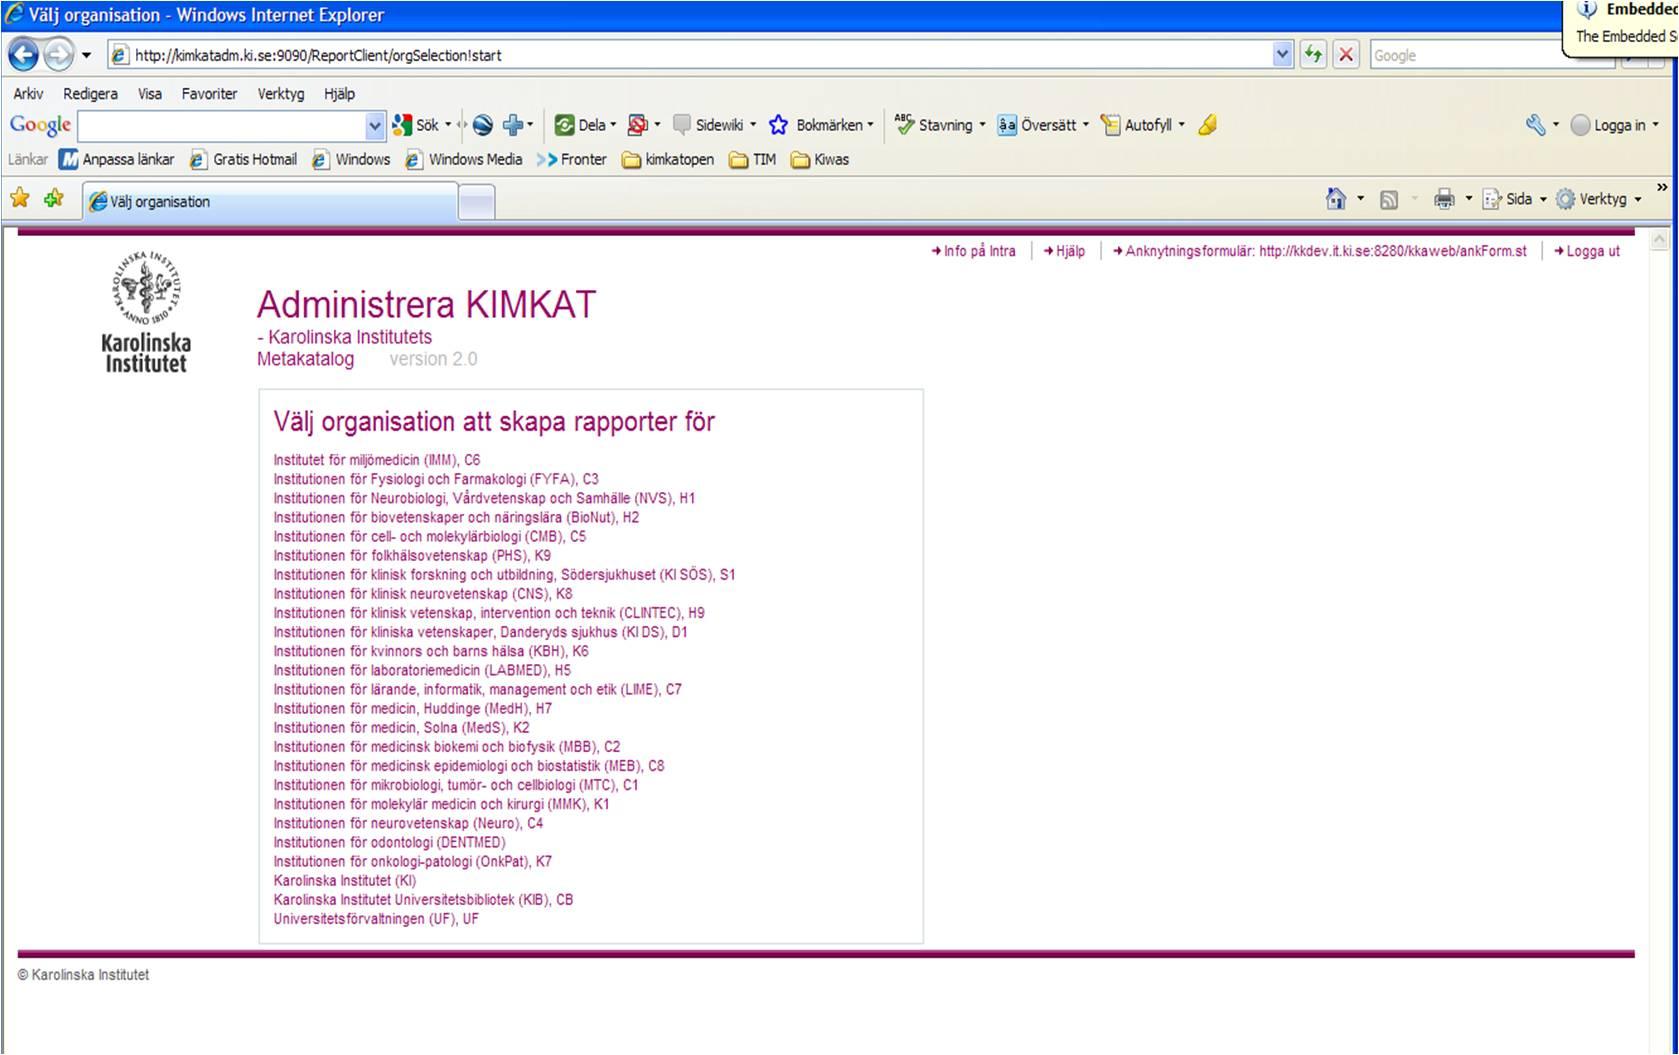
Task: Choose Karolinska Institutet (KI) organisation
Action: (345, 881)
